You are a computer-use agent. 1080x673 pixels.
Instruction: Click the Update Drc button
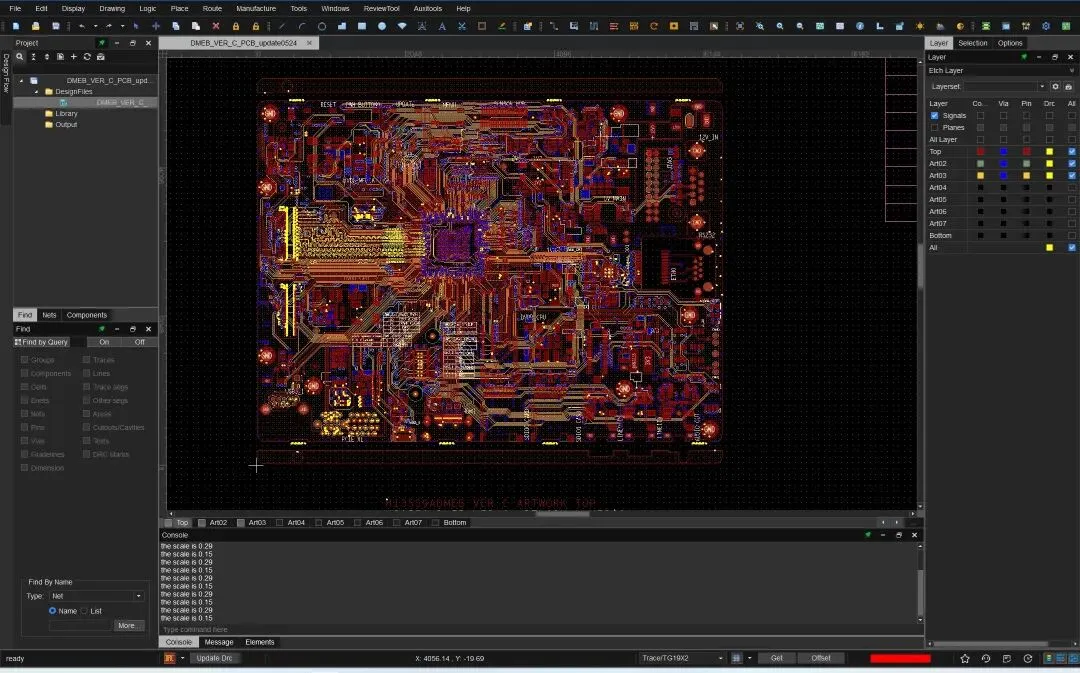pos(214,658)
